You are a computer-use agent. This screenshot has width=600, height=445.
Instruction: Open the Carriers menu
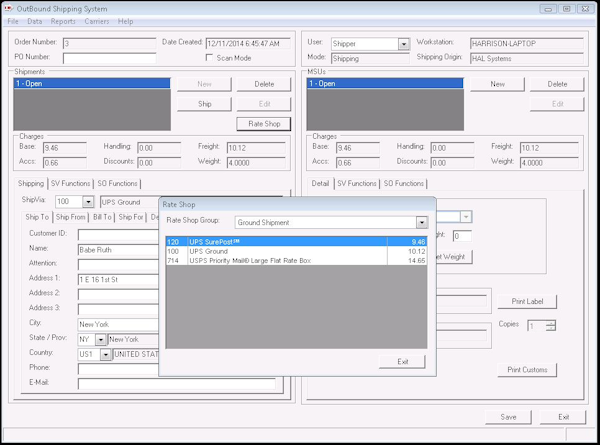coord(97,21)
